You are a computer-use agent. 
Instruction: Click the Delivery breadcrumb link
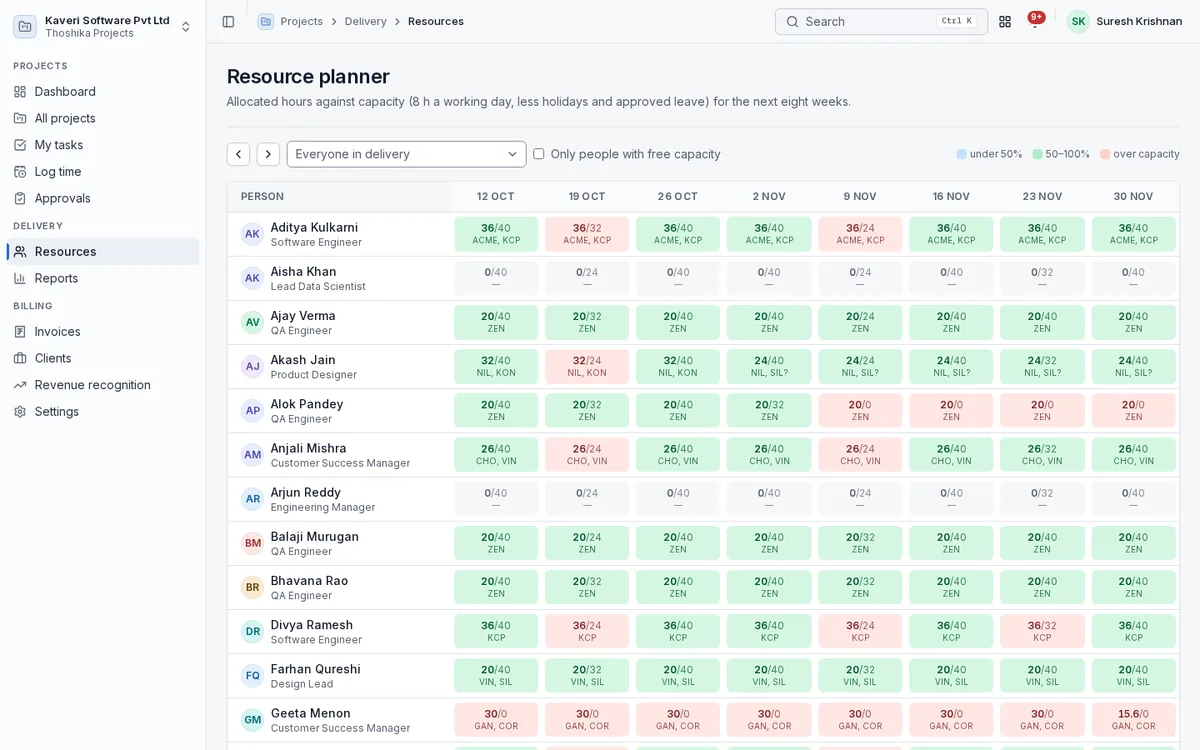(x=366, y=21)
